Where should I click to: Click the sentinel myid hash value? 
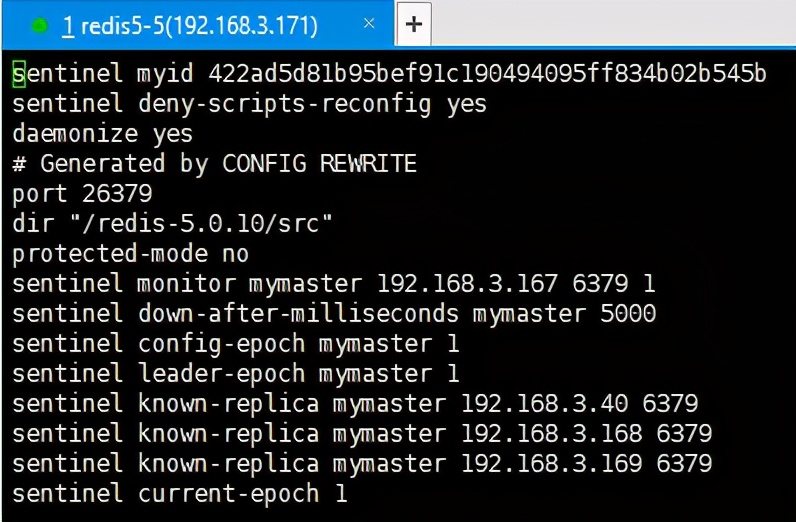coord(487,74)
